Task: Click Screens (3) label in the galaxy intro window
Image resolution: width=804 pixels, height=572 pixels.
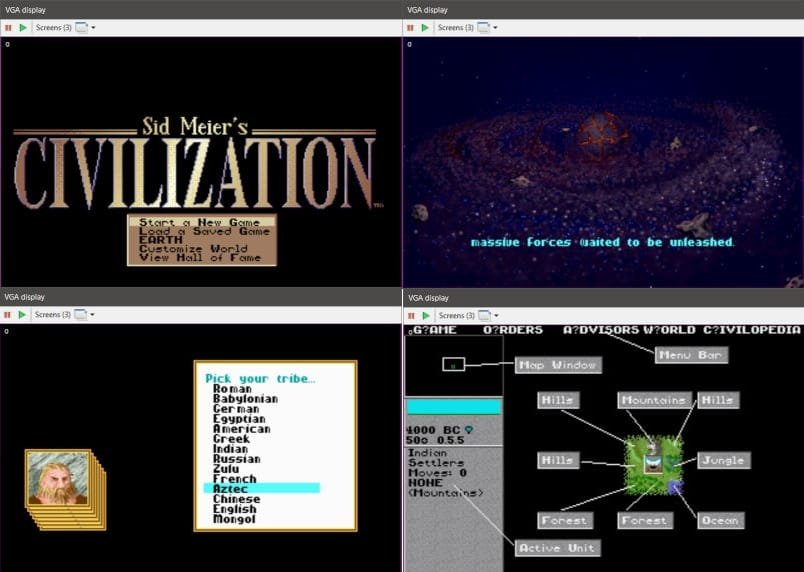Action: (x=456, y=28)
